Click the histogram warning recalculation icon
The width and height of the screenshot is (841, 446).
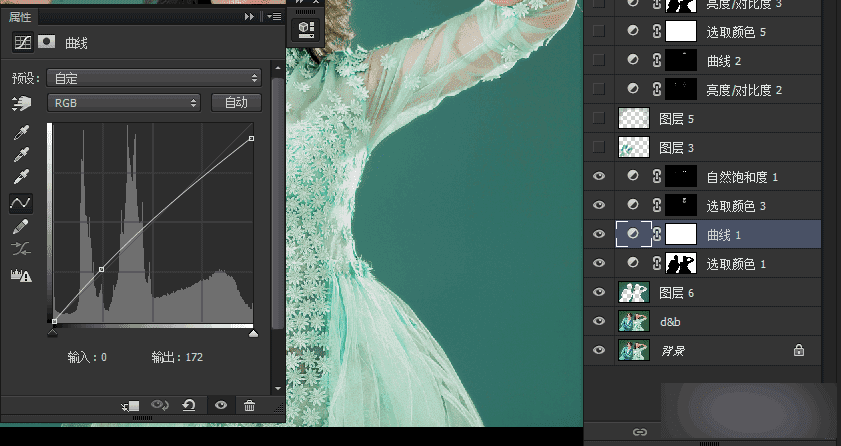tap(20, 277)
